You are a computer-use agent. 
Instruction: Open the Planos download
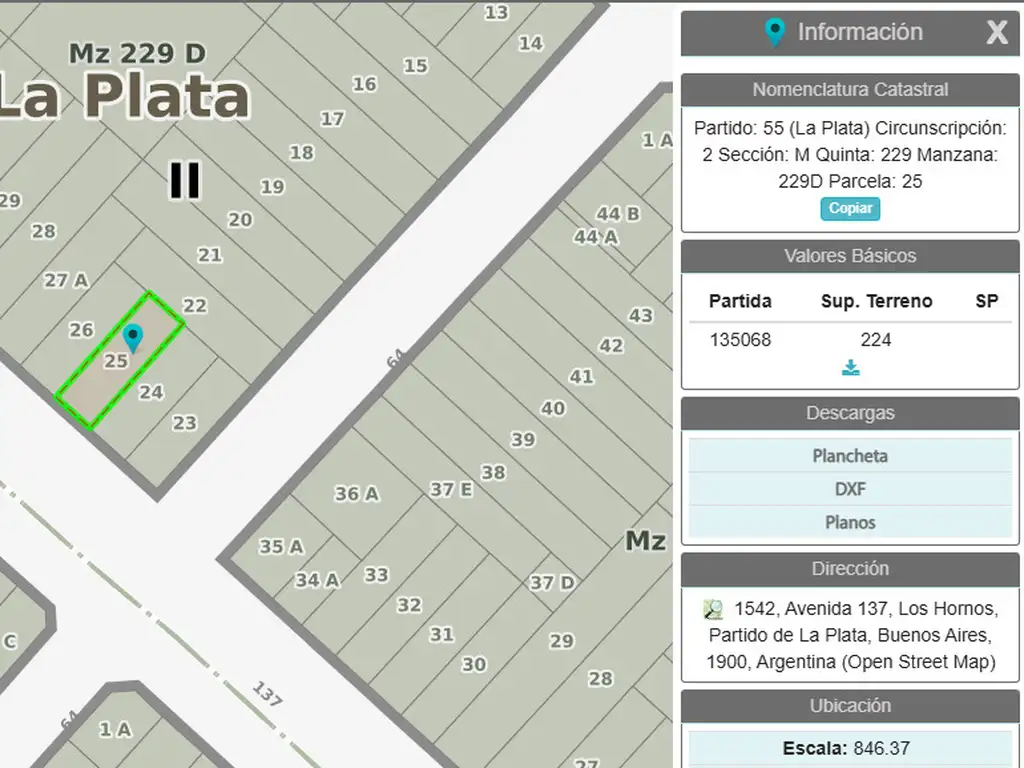850,522
